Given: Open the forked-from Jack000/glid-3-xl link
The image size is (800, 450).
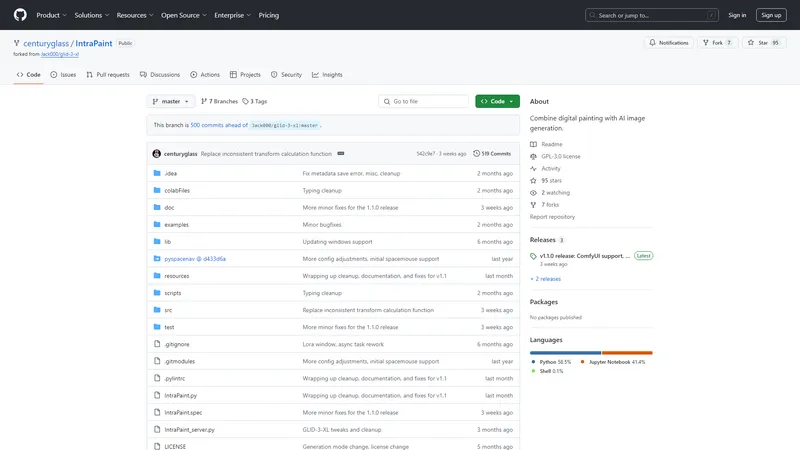Looking at the screenshot, I should pyautogui.click(x=60, y=54).
